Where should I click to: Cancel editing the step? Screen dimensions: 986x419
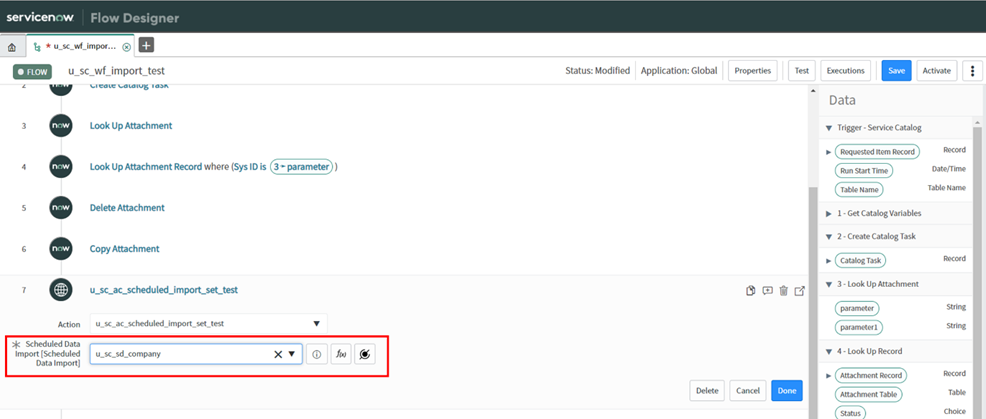click(748, 391)
